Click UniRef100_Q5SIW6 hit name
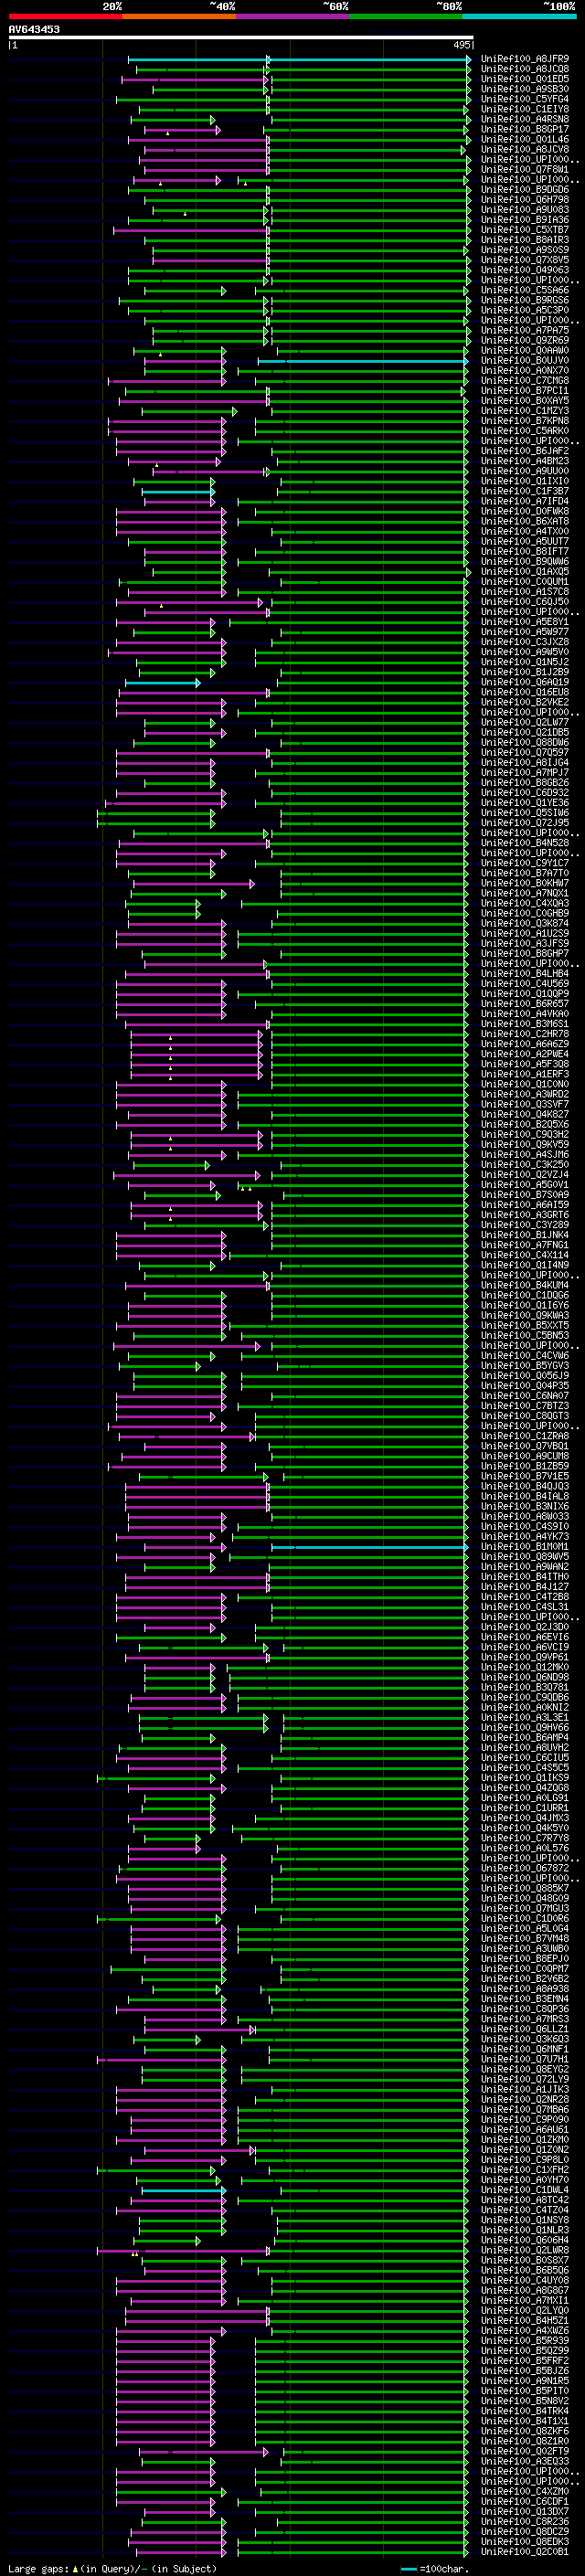 (525, 813)
